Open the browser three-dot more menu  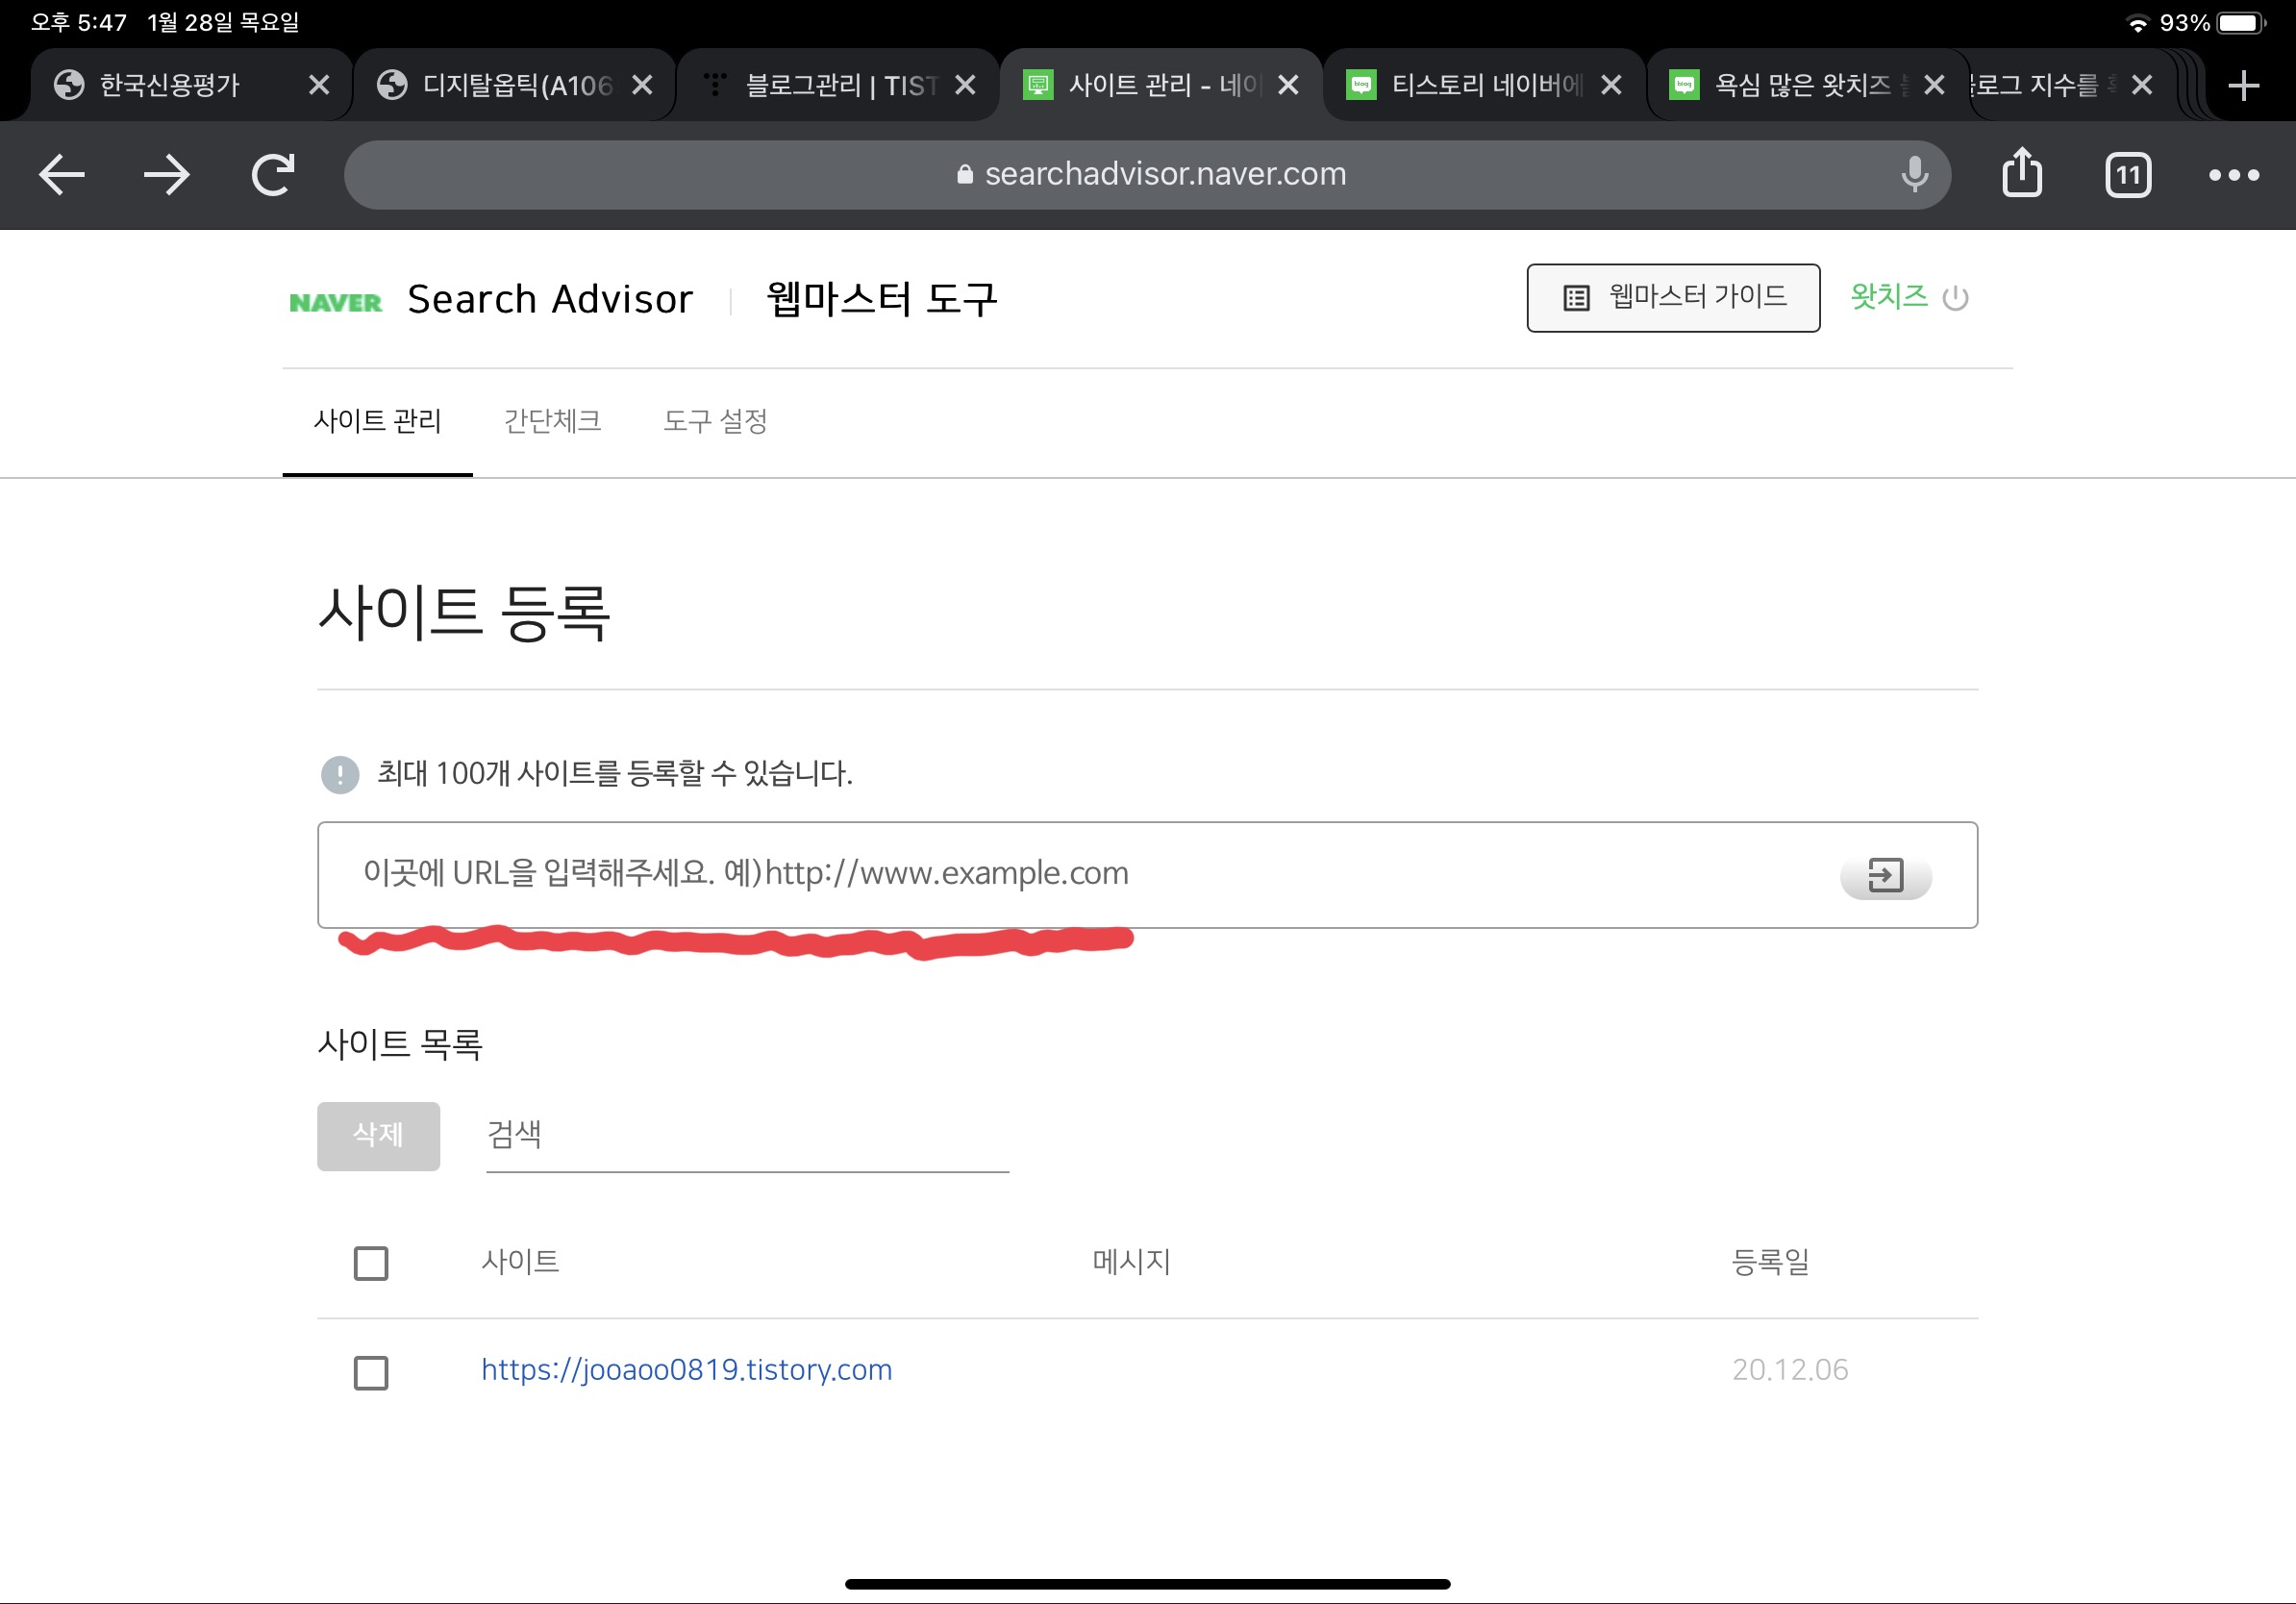click(2233, 175)
